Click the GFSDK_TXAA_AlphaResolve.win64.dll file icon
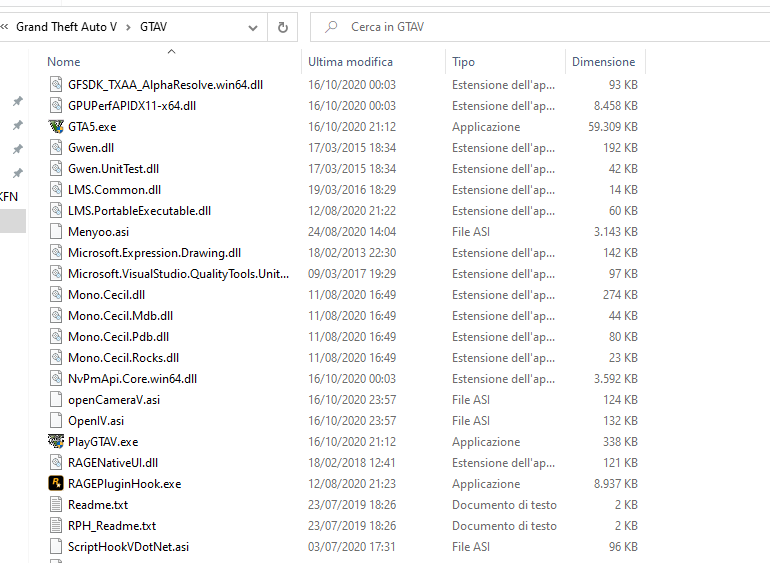The width and height of the screenshot is (770, 563). 56,84
